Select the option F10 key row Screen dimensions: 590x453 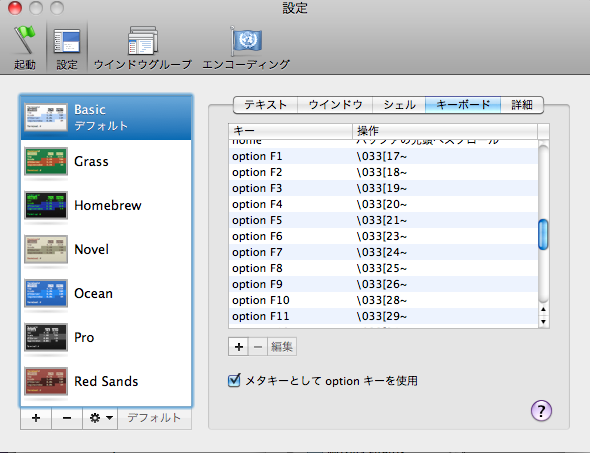tap(383, 300)
